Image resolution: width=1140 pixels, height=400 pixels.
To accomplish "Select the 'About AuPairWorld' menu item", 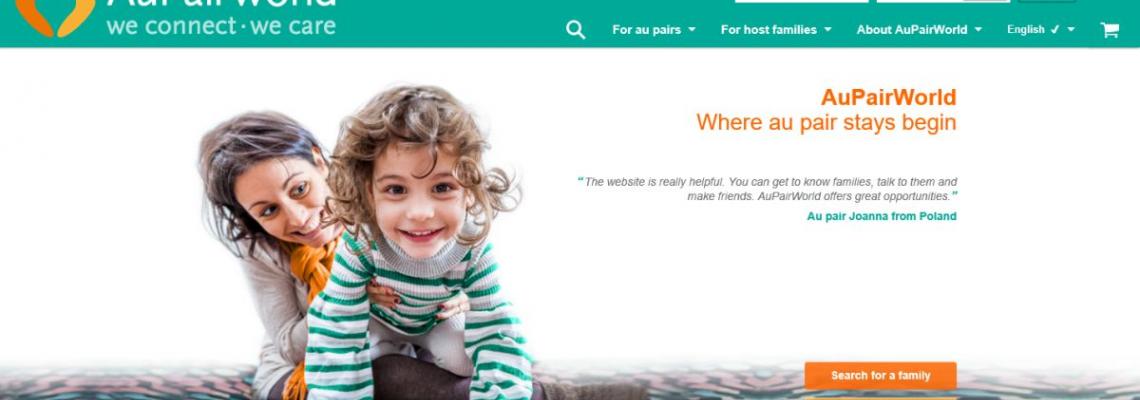I will coord(912,30).
